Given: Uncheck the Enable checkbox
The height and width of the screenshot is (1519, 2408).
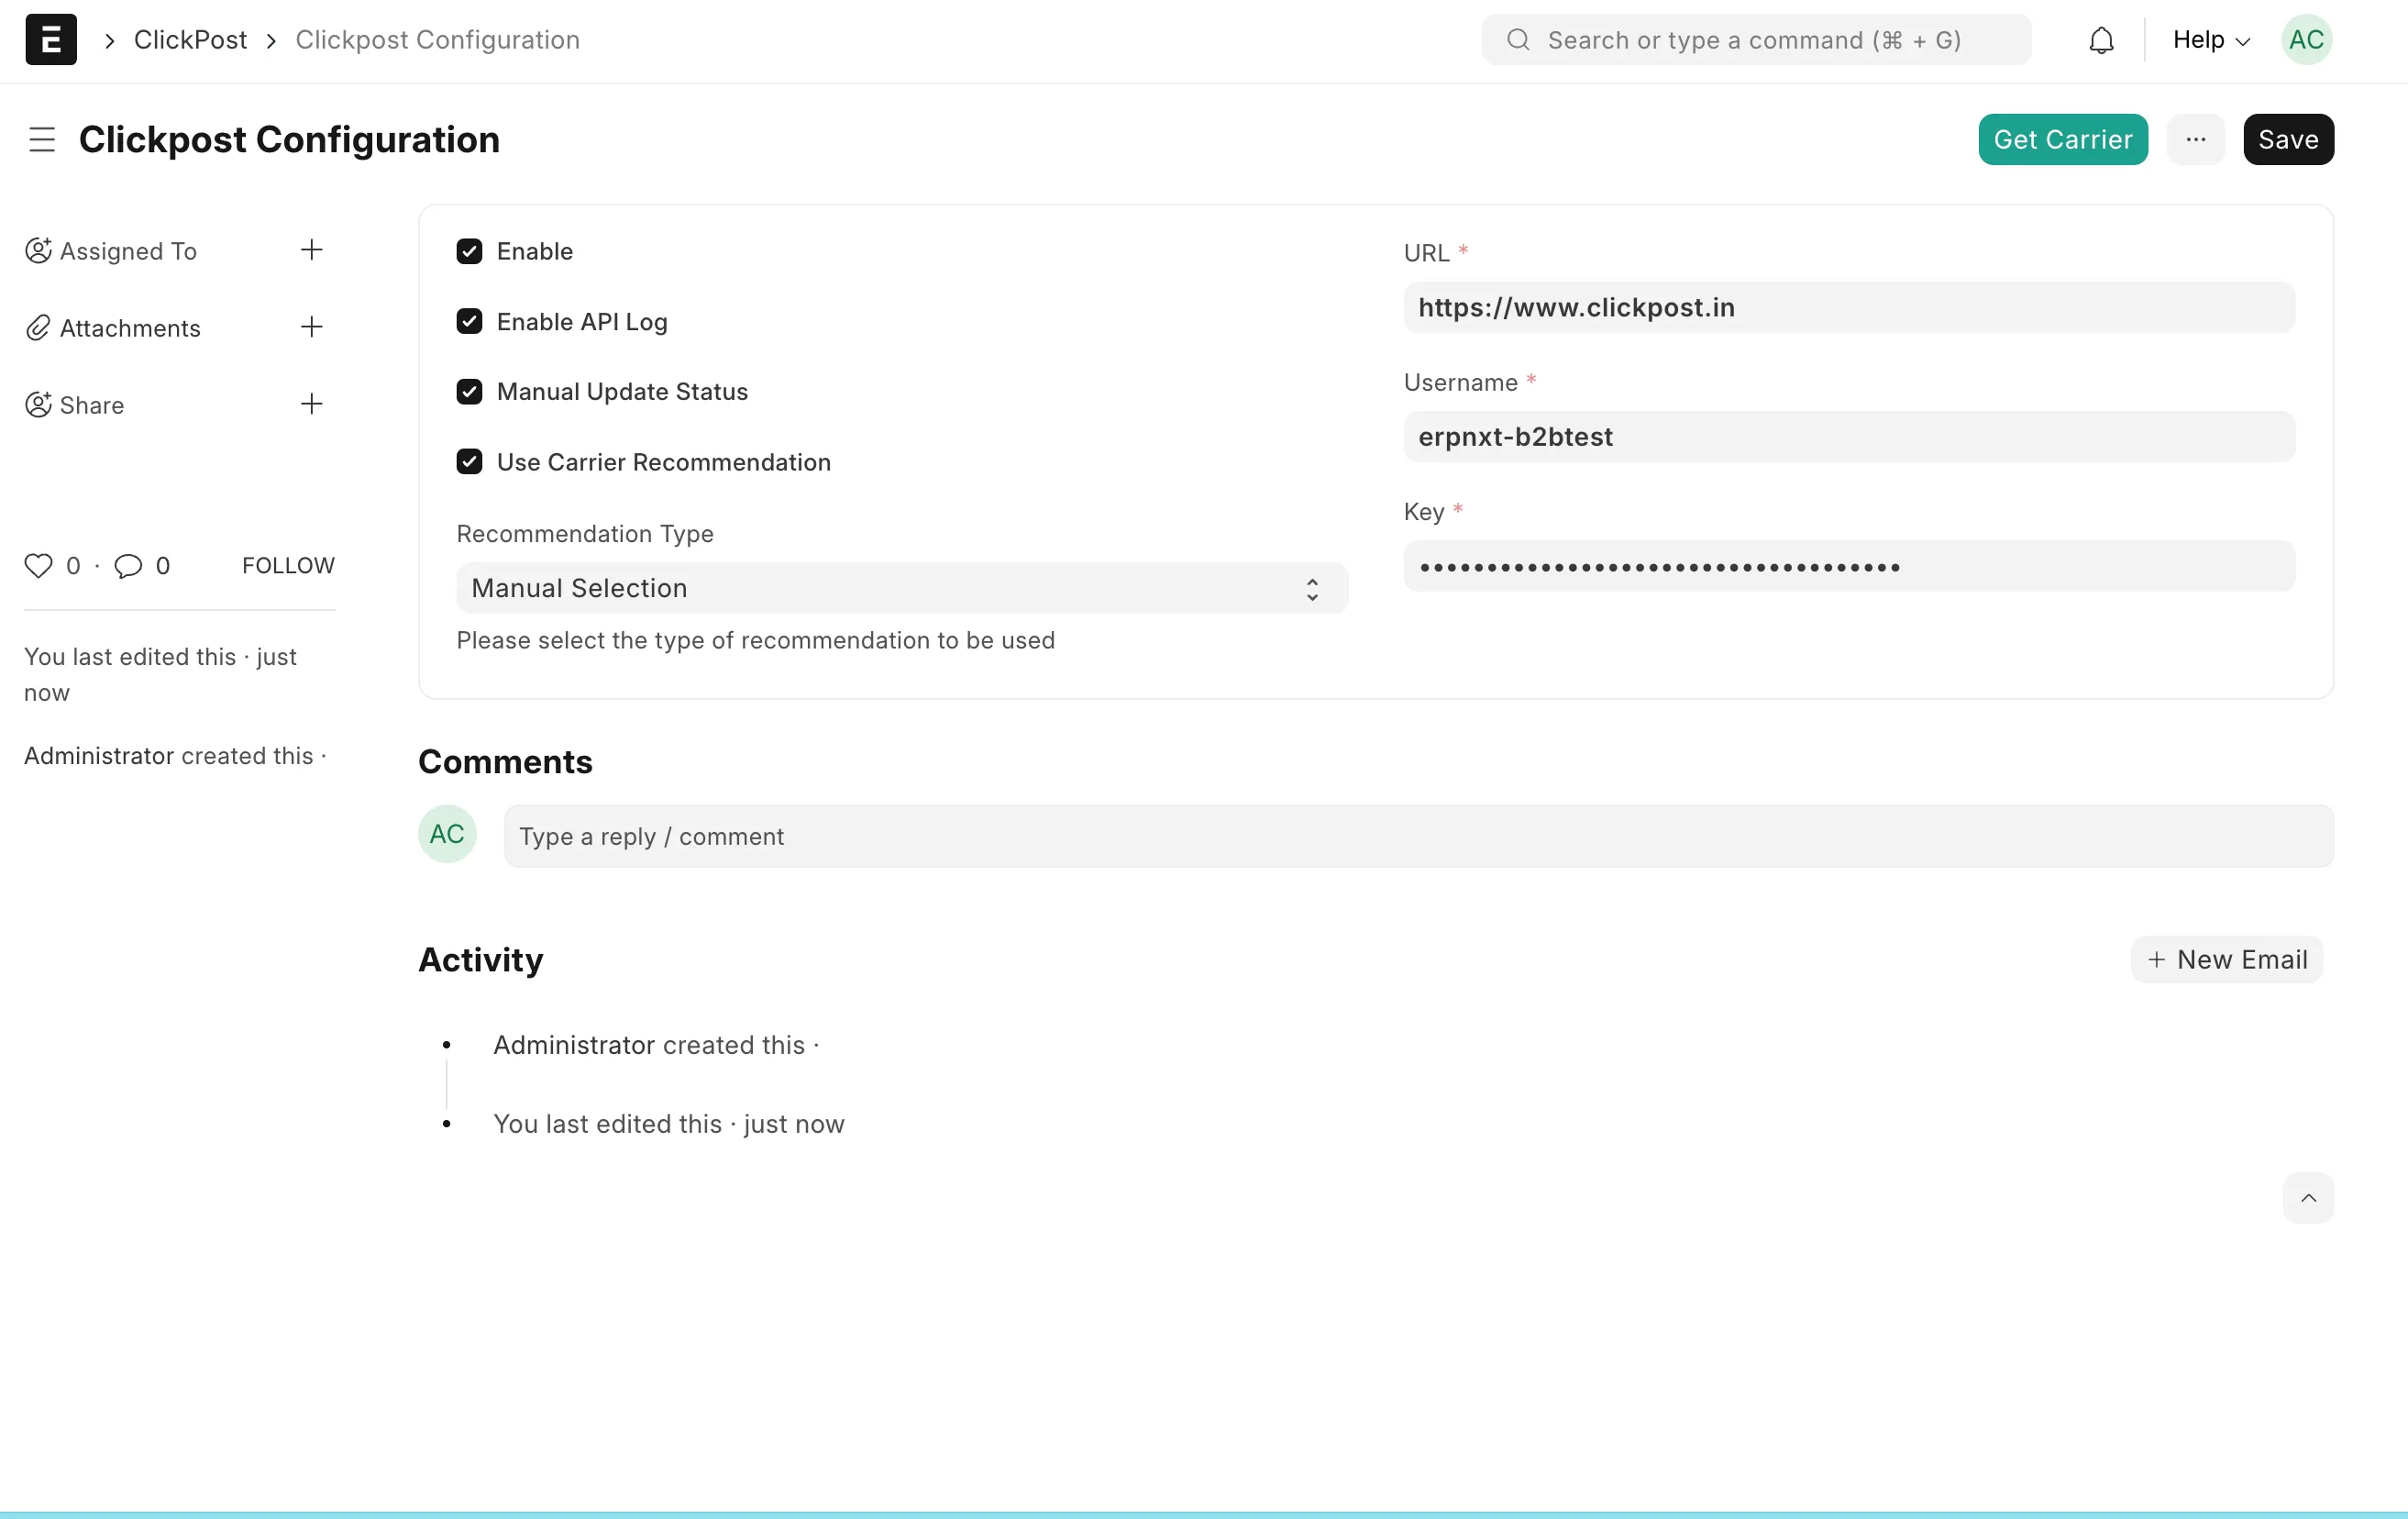Looking at the screenshot, I should (469, 251).
